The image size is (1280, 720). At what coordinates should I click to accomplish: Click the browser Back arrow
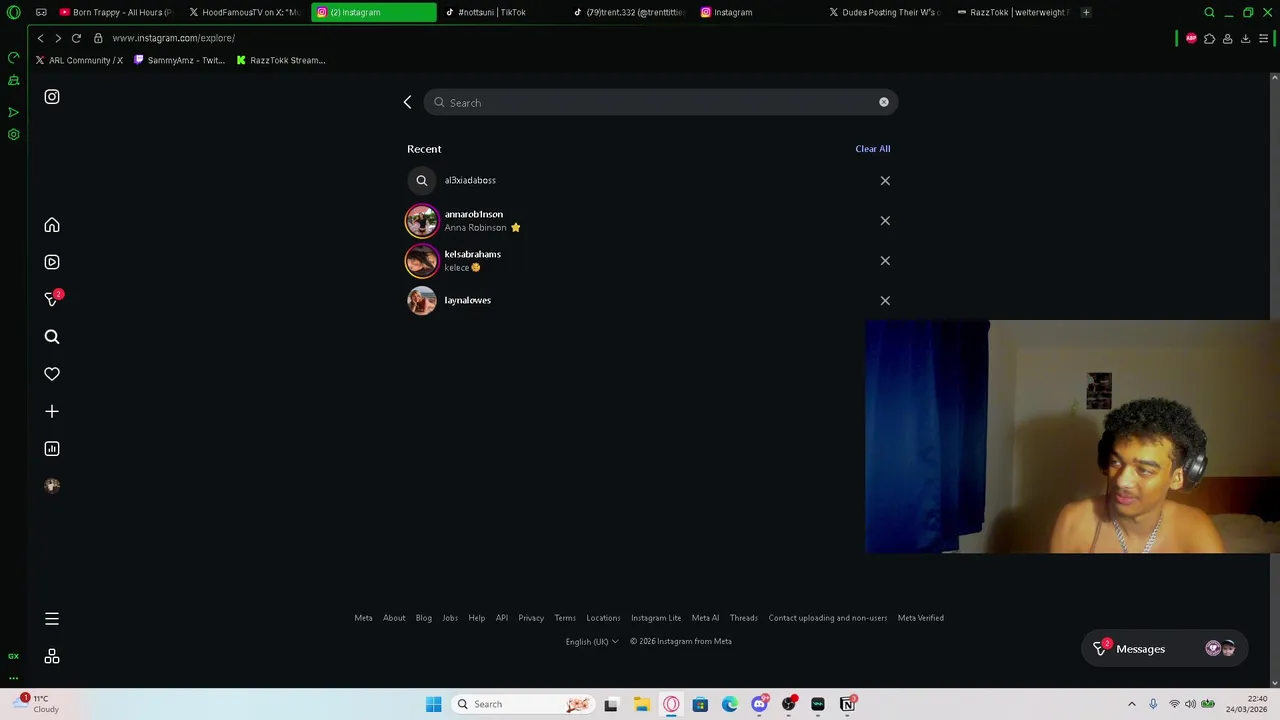tap(40, 38)
